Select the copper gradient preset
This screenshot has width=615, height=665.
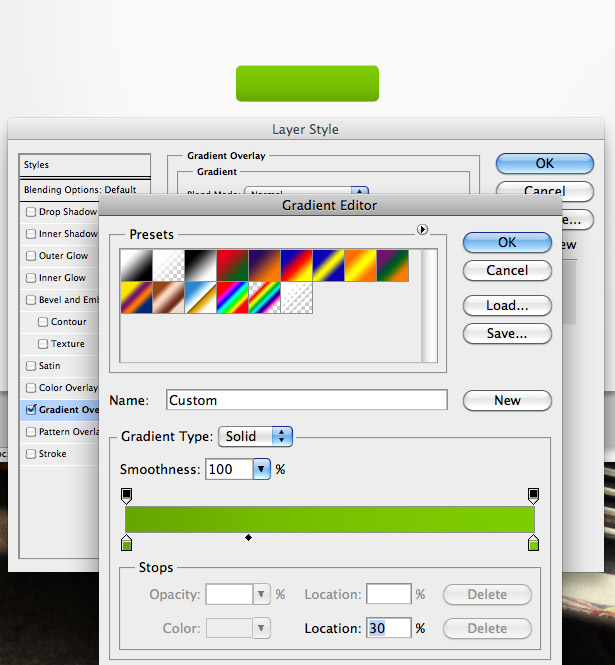pyautogui.click(x=168, y=298)
